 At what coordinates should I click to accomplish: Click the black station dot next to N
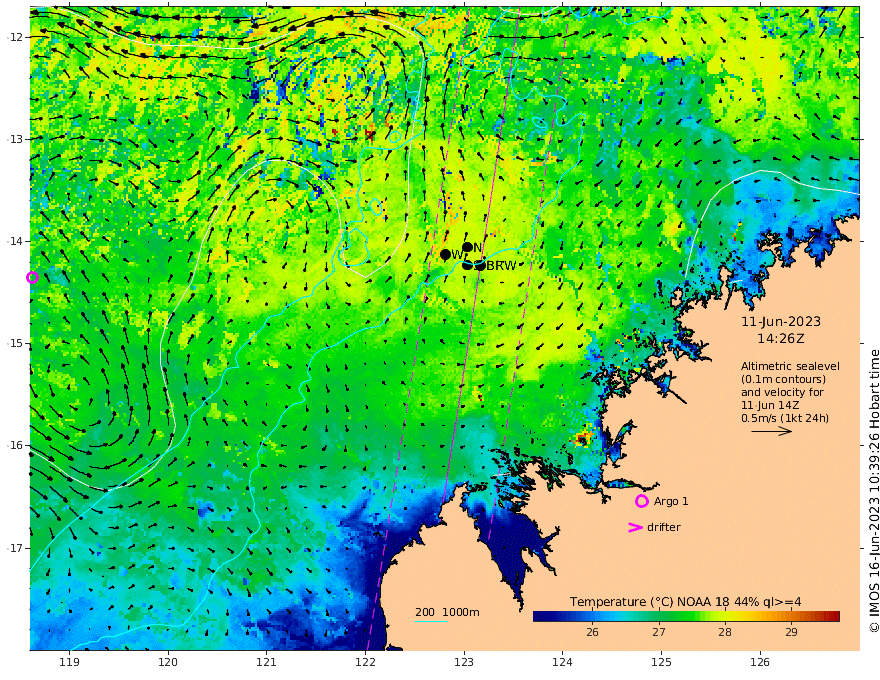click(x=468, y=247)
